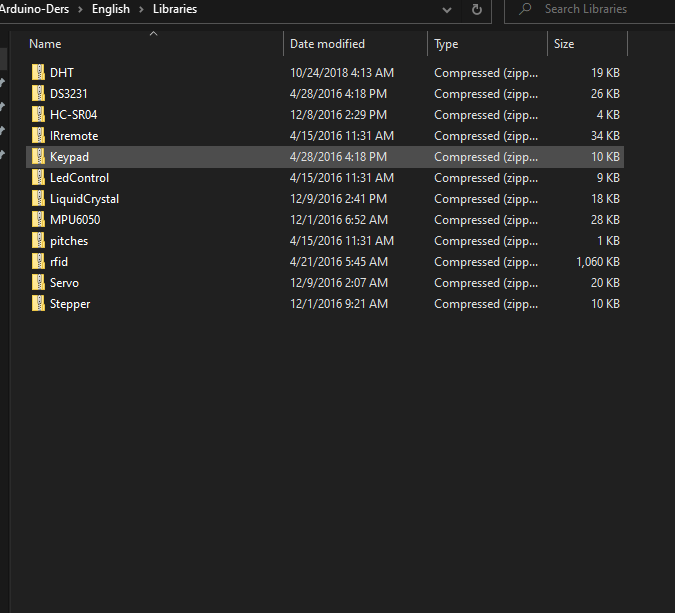
Task: Click the 10/24/2018 4:13 AM date cell
Action: point(342,72)
